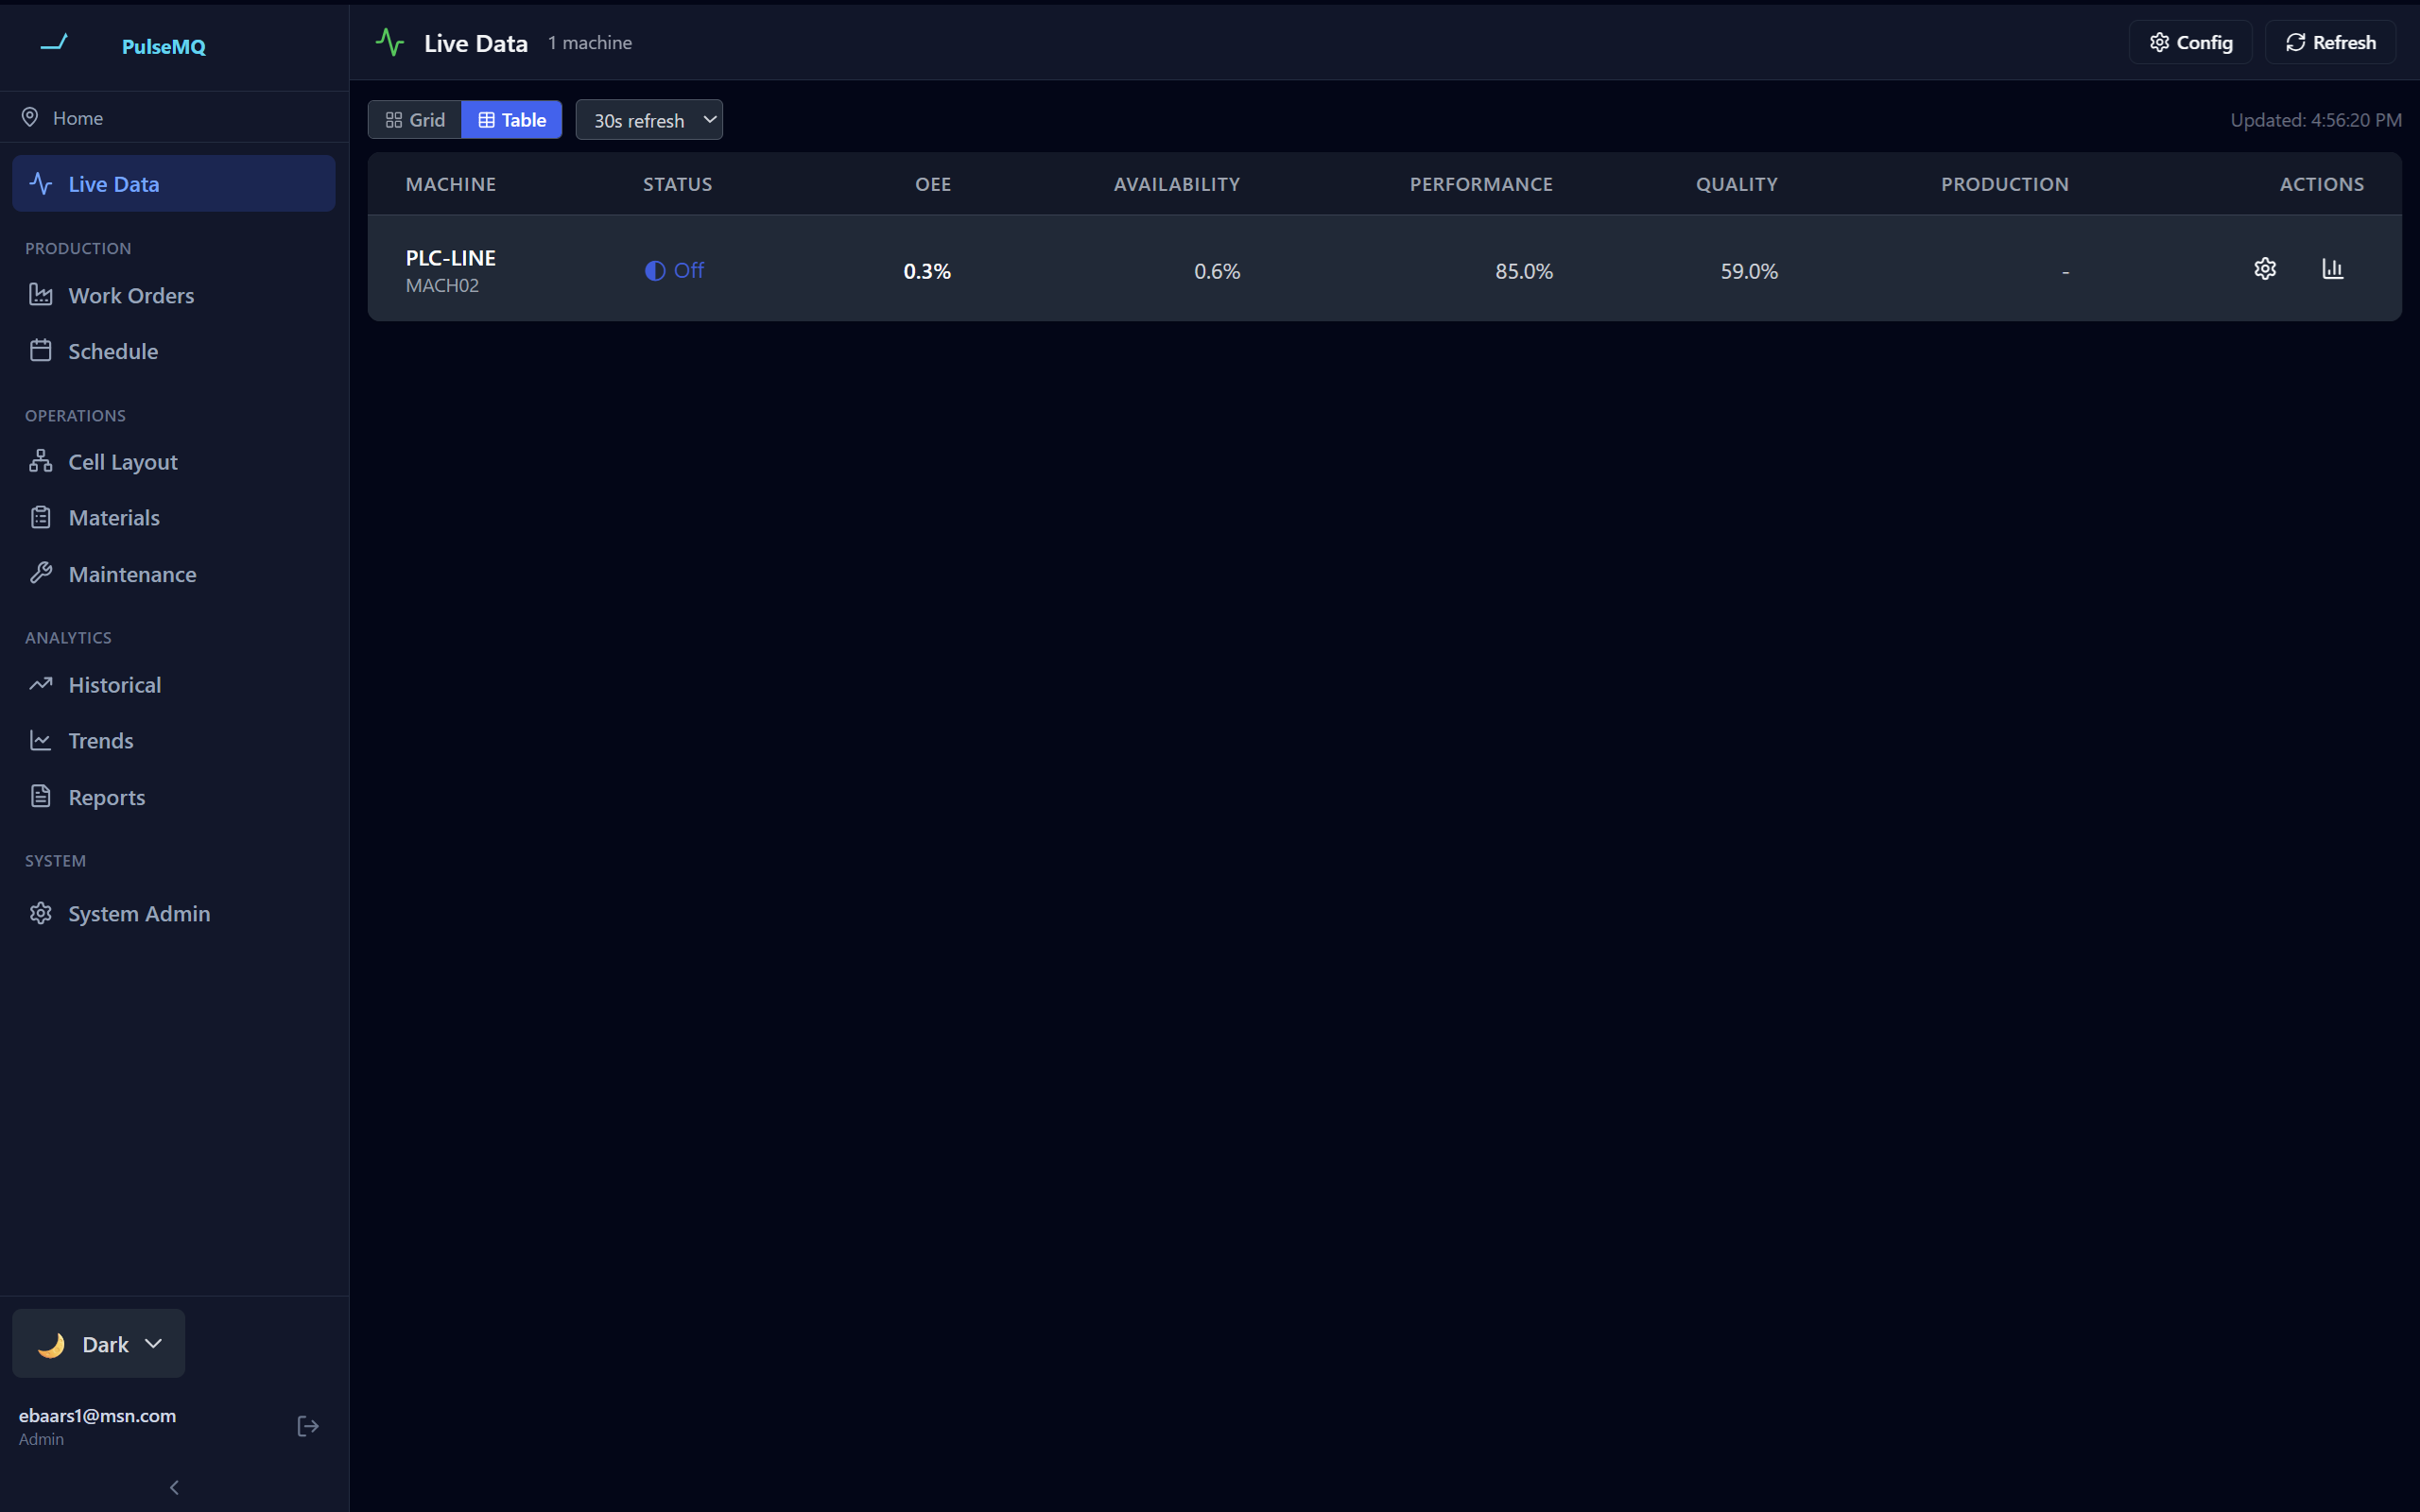Select the Work Orders sidebar icon
This screenshot has height=1512, width=2420.
coord(40,294)
